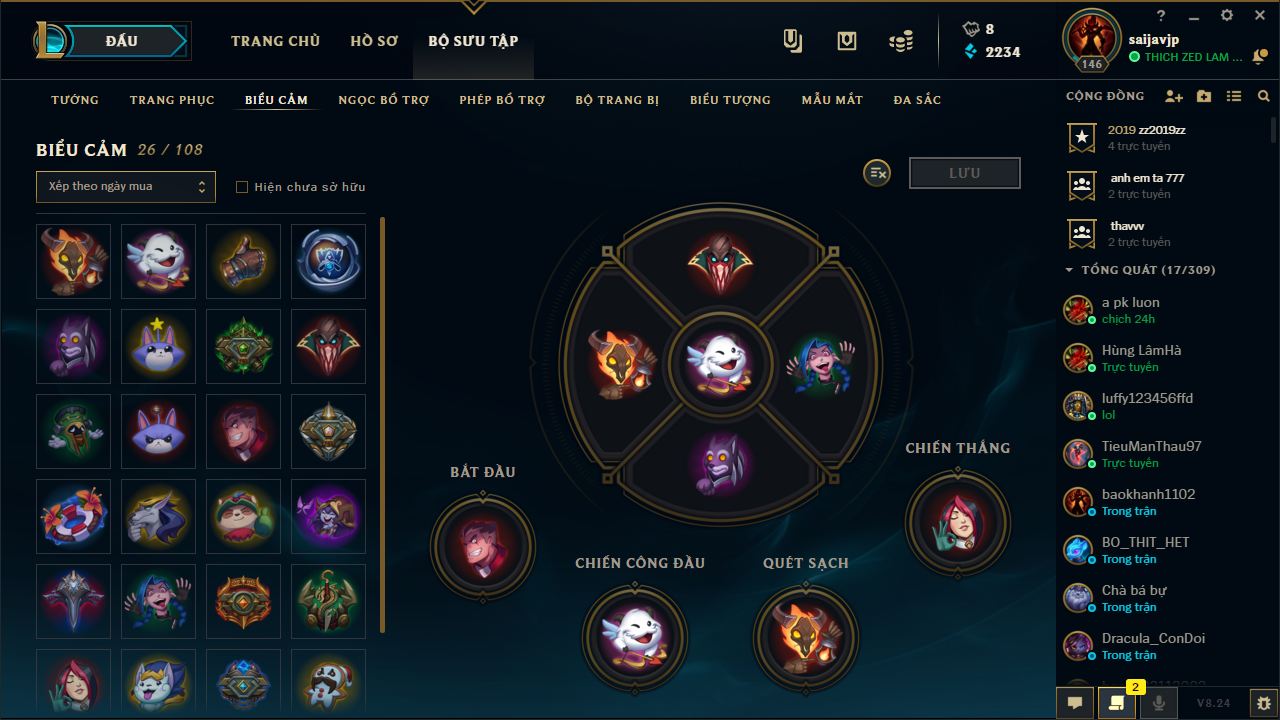Open the loot crafting icon

(x=847, y=41)
